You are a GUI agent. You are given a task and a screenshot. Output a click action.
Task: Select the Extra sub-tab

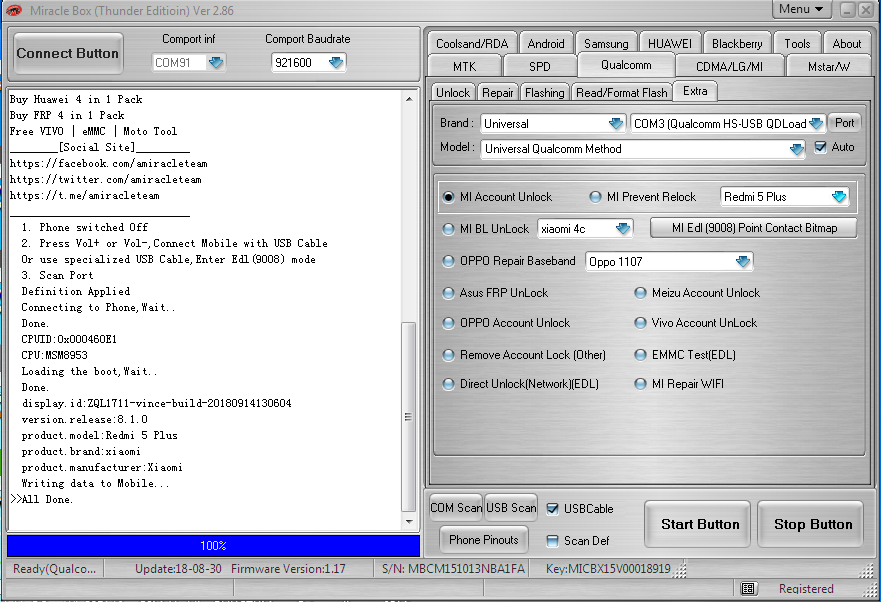tap(695, 91)
